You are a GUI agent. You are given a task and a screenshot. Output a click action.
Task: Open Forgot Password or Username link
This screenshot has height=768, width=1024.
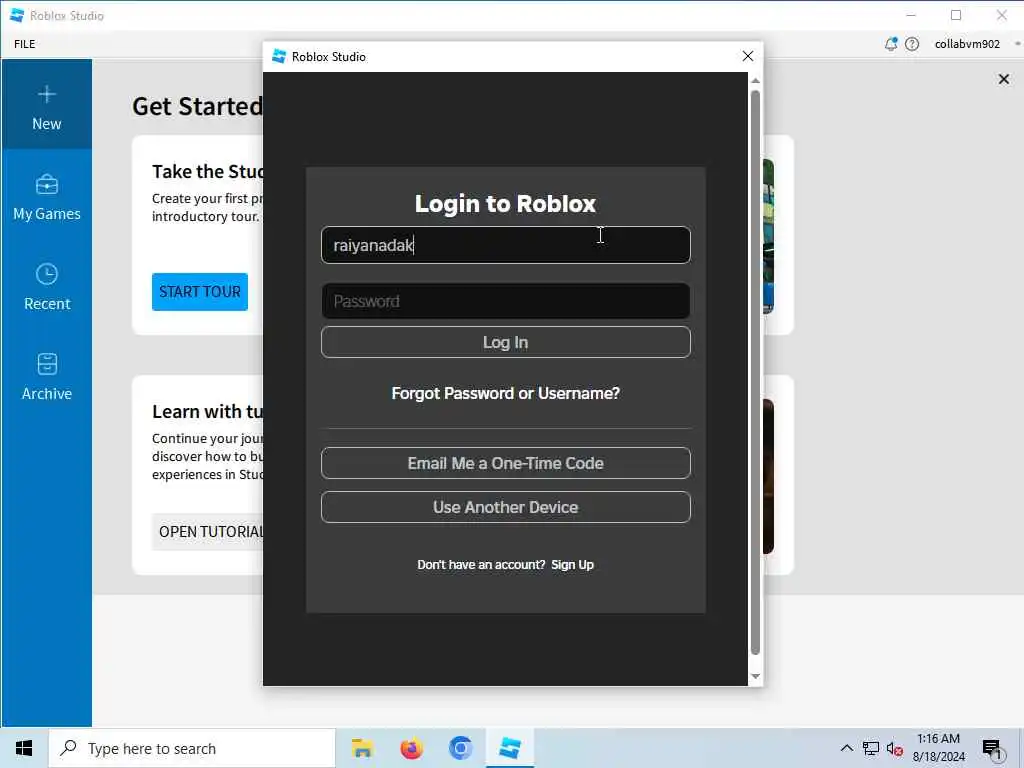click(505, 393)
